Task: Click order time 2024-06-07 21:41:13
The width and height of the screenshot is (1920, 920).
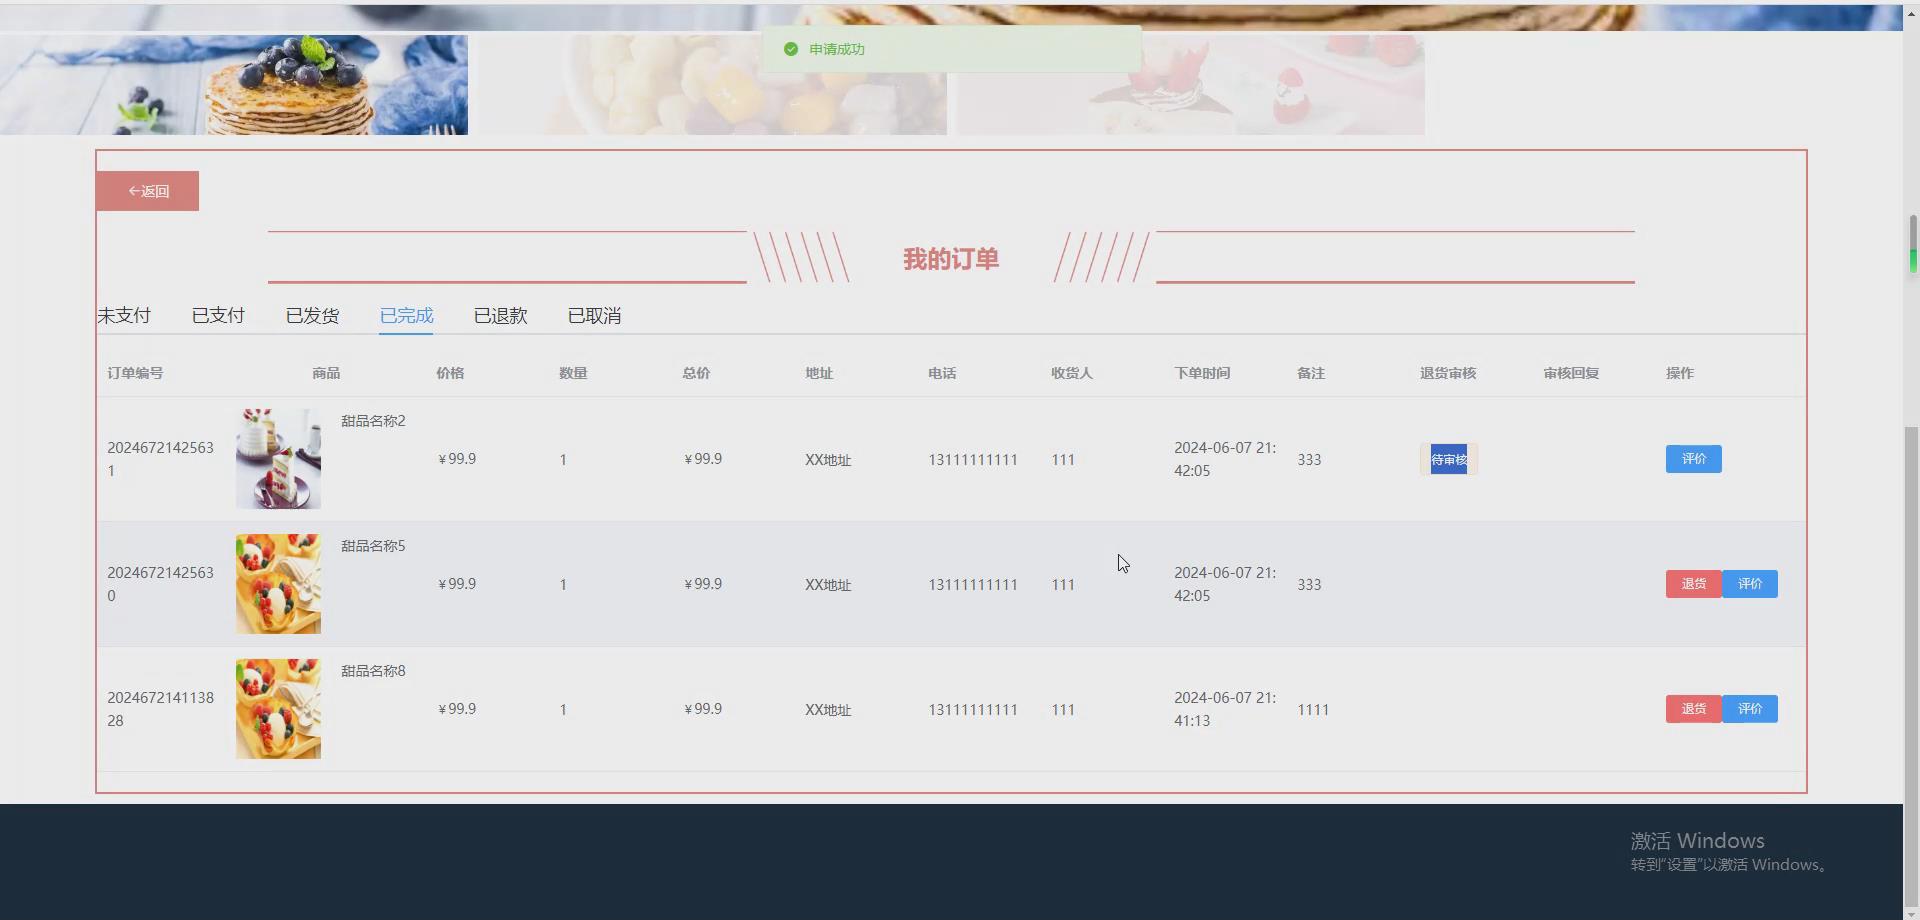Action: point(1225,709)
